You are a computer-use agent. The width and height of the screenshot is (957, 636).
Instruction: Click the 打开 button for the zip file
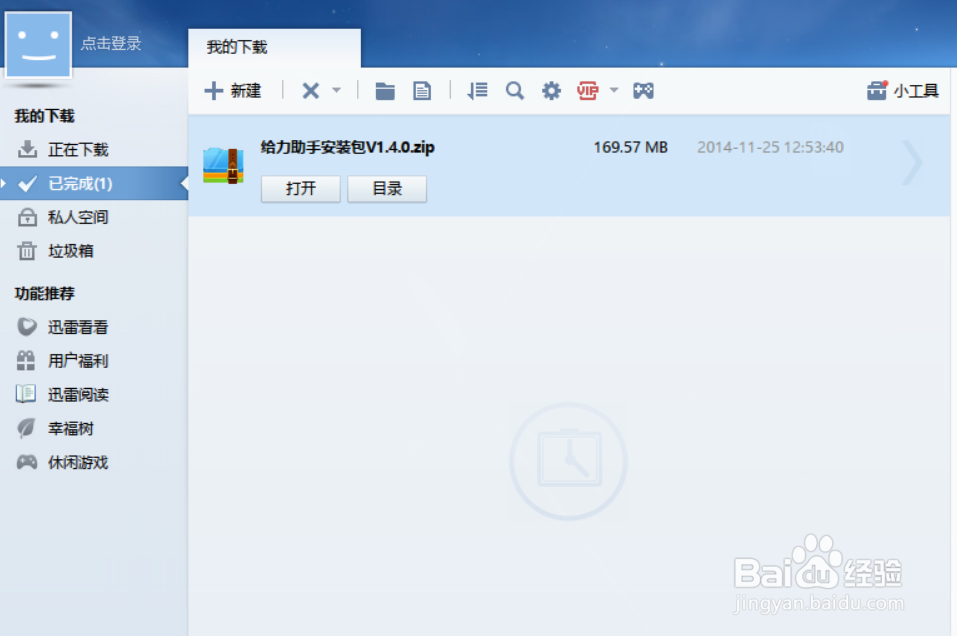click(x=301, y=189)
